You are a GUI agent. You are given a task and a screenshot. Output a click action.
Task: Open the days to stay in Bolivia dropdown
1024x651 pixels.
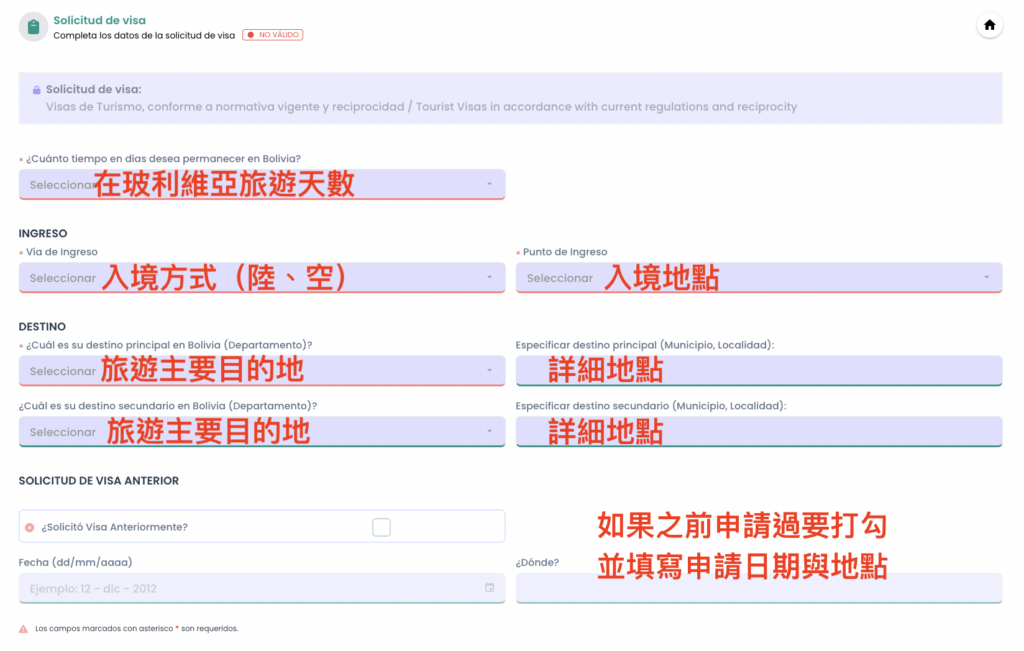click(262, 185)
